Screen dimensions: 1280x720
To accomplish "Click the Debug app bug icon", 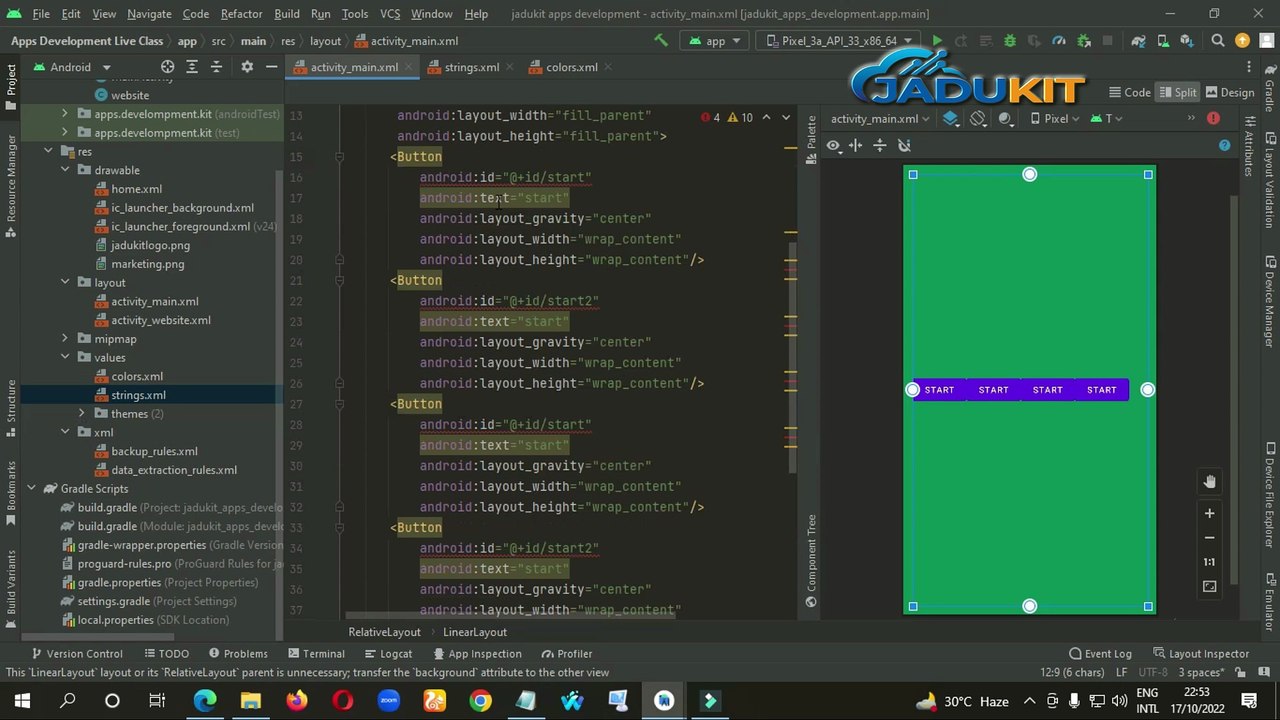I will coord(1009,41).
